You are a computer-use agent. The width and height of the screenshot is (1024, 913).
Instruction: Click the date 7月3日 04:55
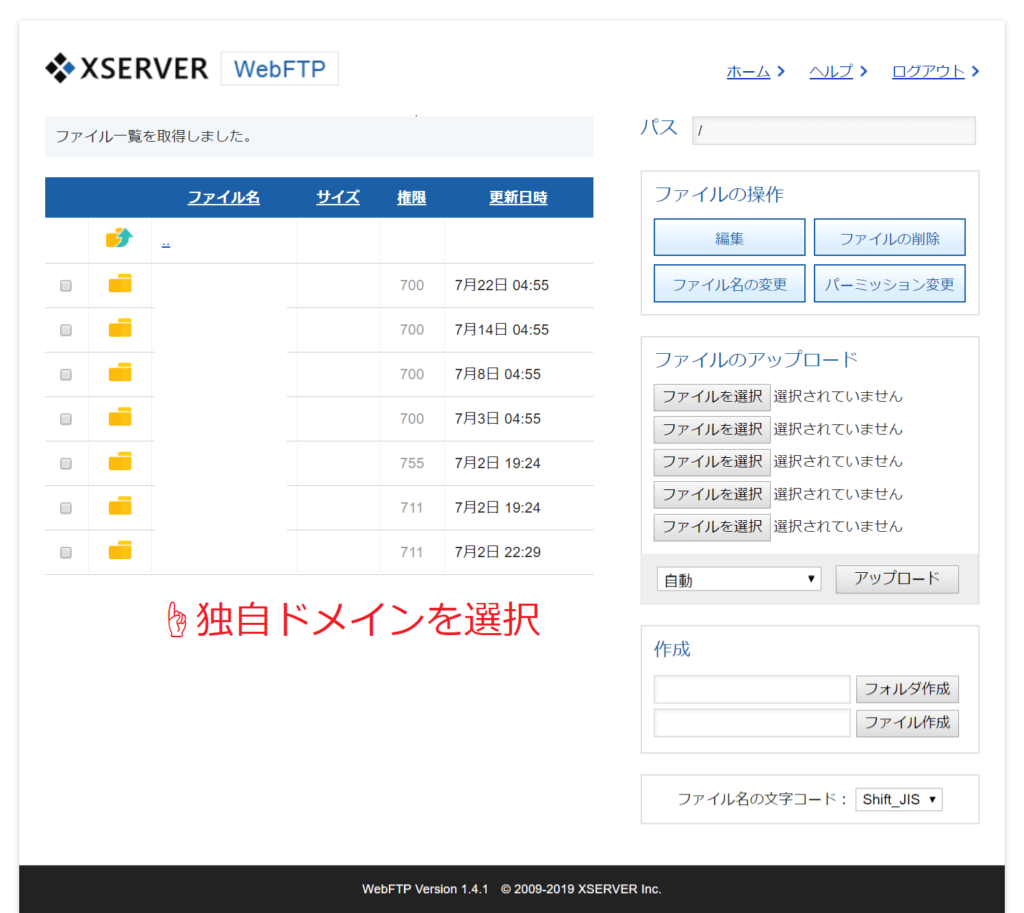click(498, 419)
